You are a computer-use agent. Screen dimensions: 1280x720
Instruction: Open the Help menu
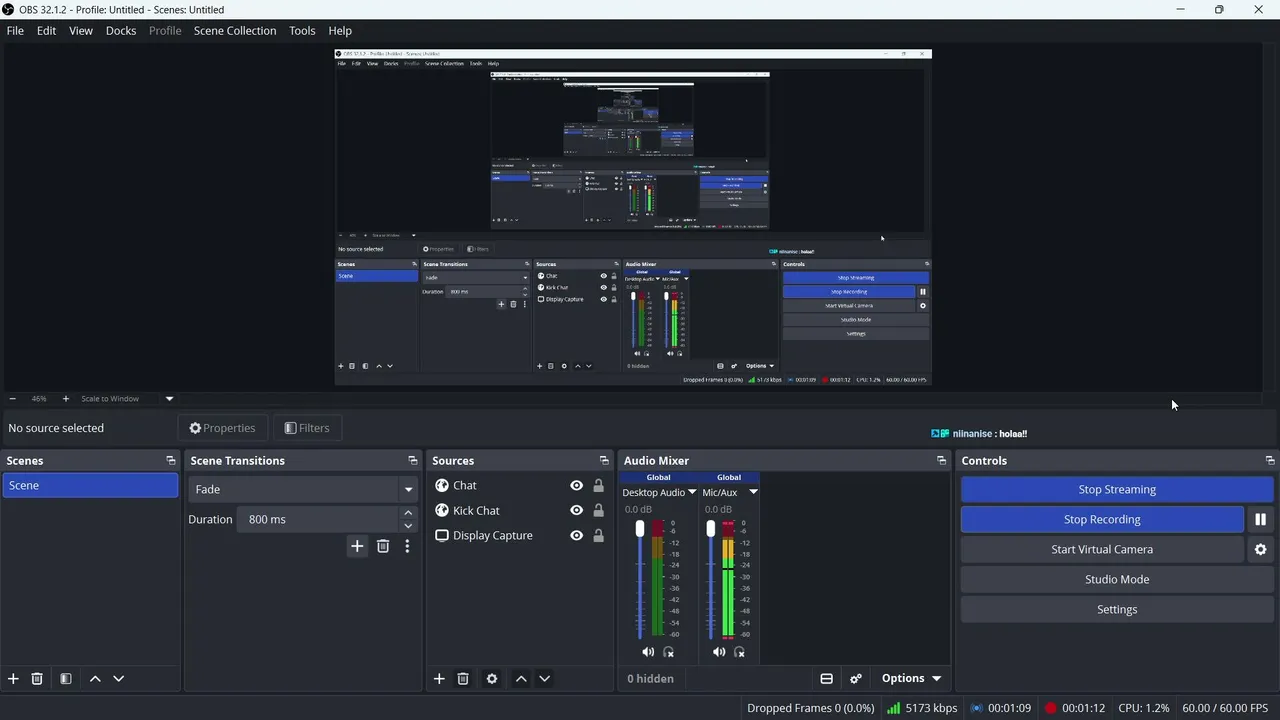click(340, 30)
